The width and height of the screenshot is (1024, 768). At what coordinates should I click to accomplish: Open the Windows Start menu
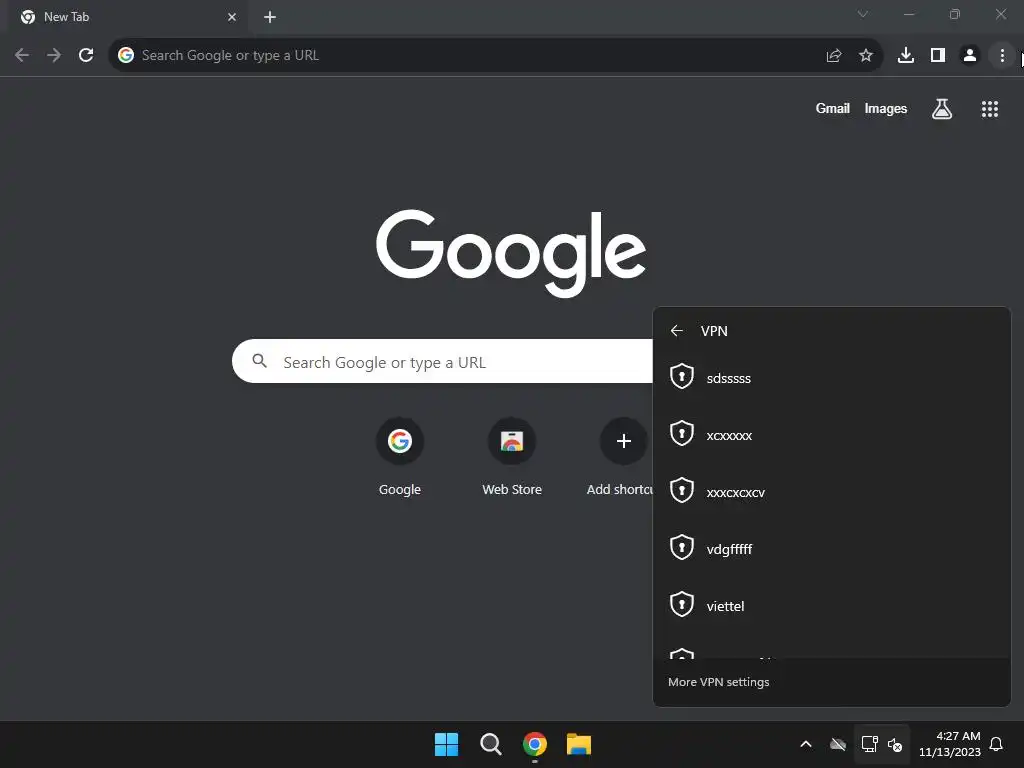click(447, 744)
